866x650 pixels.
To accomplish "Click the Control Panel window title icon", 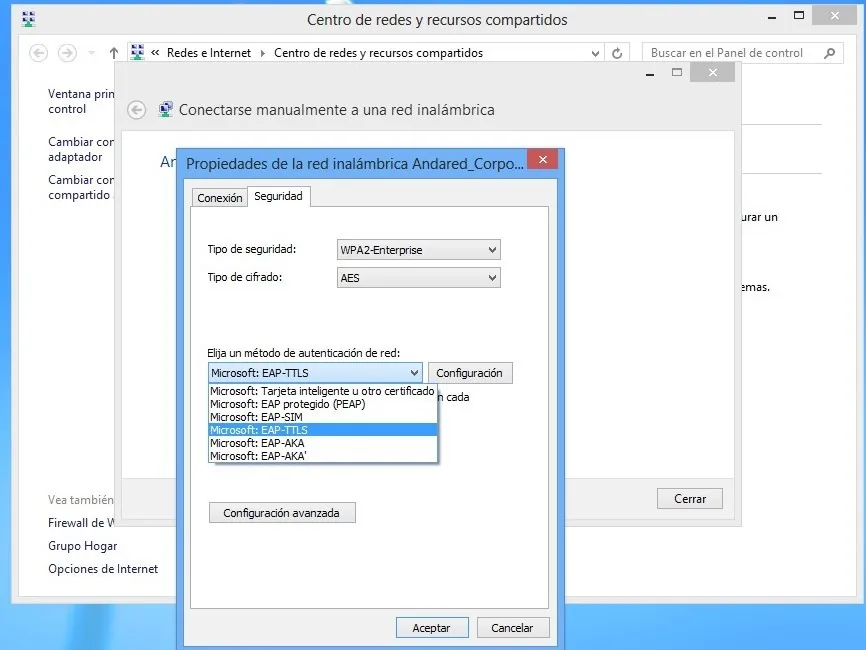I will (x=28, y=19).
